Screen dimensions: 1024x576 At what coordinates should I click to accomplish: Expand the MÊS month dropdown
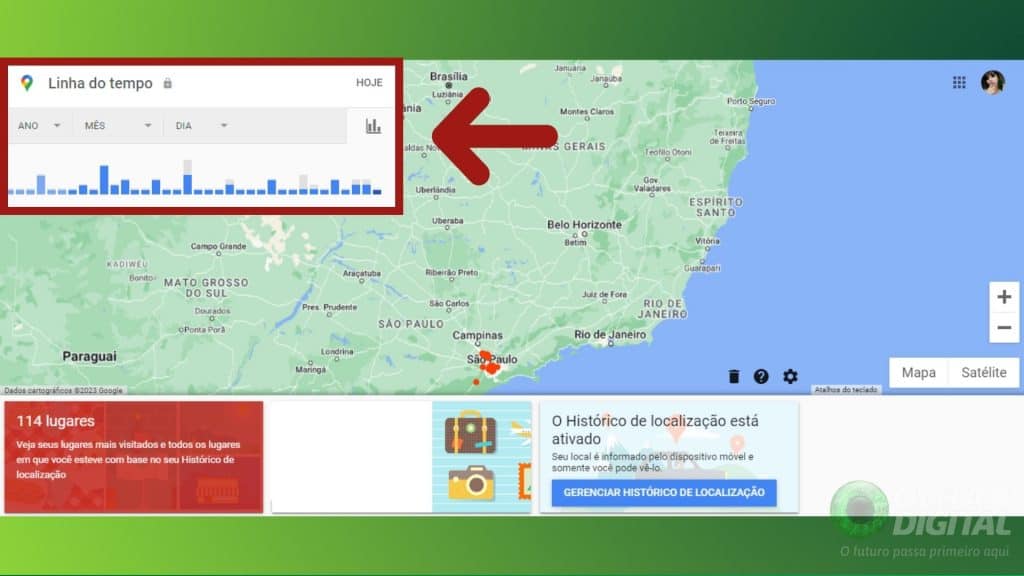pyautogui.click(x=118, y=125)
